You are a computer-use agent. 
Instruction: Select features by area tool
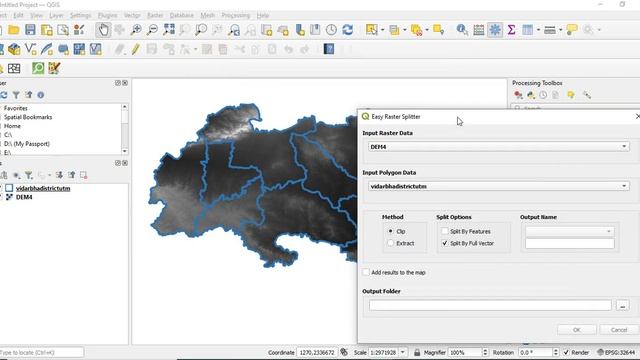tap(371, 30)
